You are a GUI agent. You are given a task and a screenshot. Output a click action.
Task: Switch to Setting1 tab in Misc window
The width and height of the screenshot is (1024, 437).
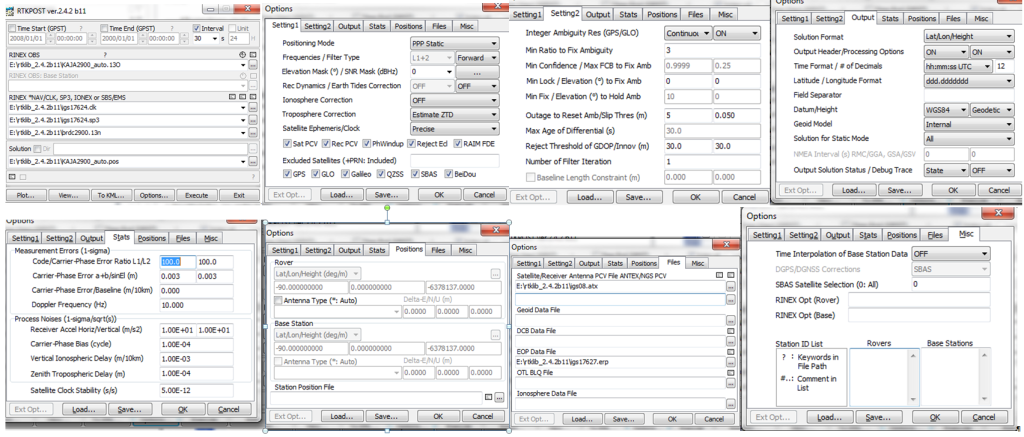click(767, 235)
